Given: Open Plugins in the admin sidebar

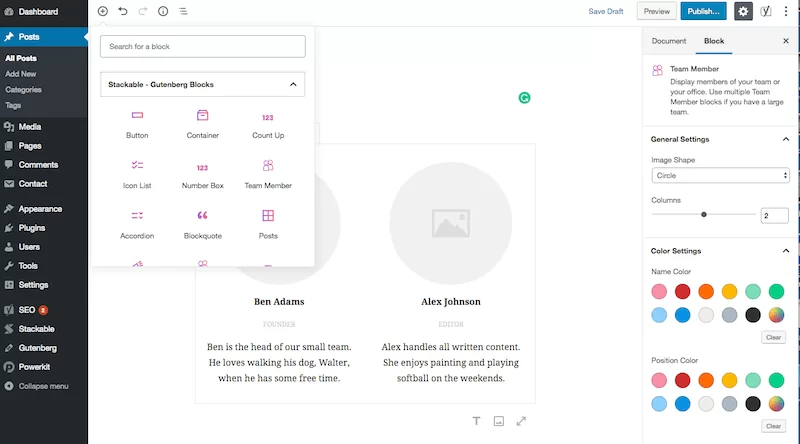Looking at the screenshot, I should click(x=31, y=228).
